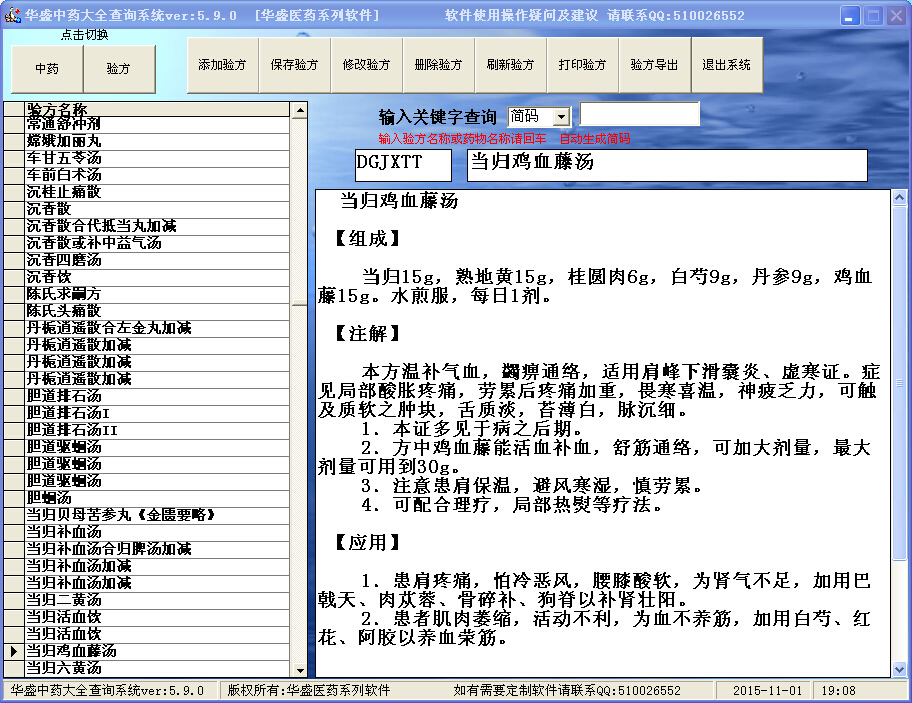Click the list scrollbar down arrow

click(x=299, y=668)
